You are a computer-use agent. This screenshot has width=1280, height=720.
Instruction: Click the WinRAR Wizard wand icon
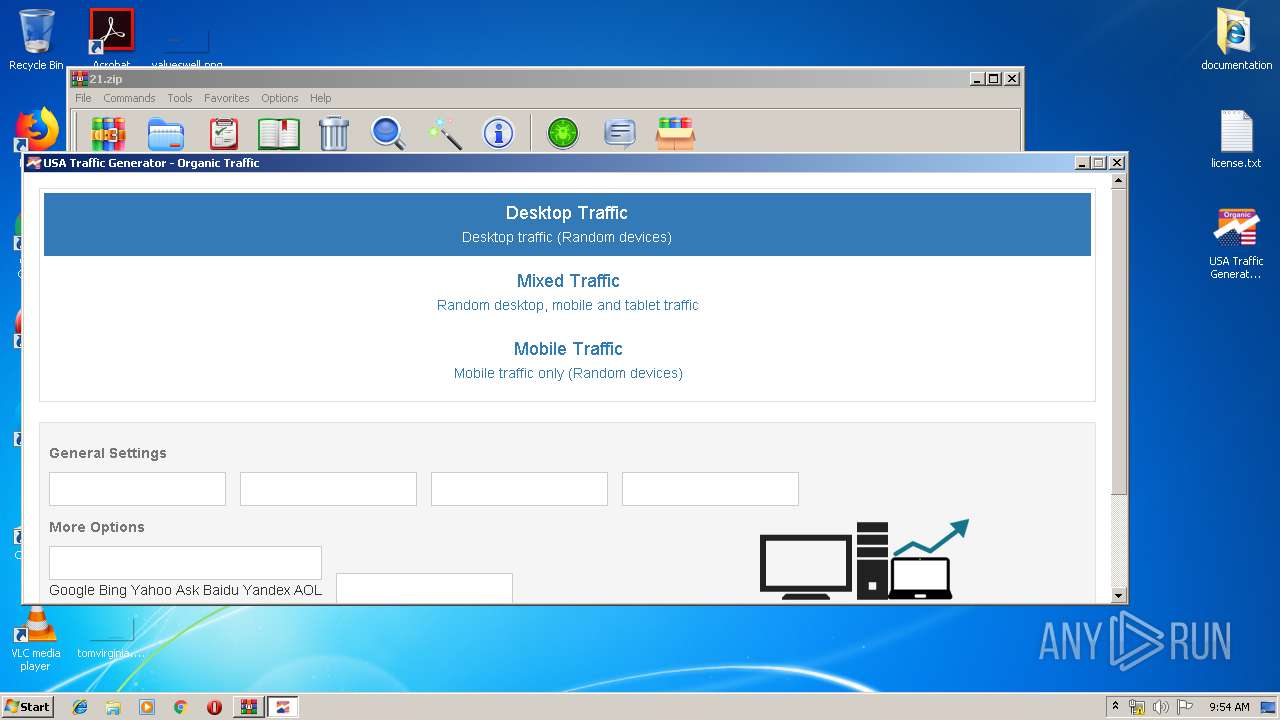(x=444, y=133)
